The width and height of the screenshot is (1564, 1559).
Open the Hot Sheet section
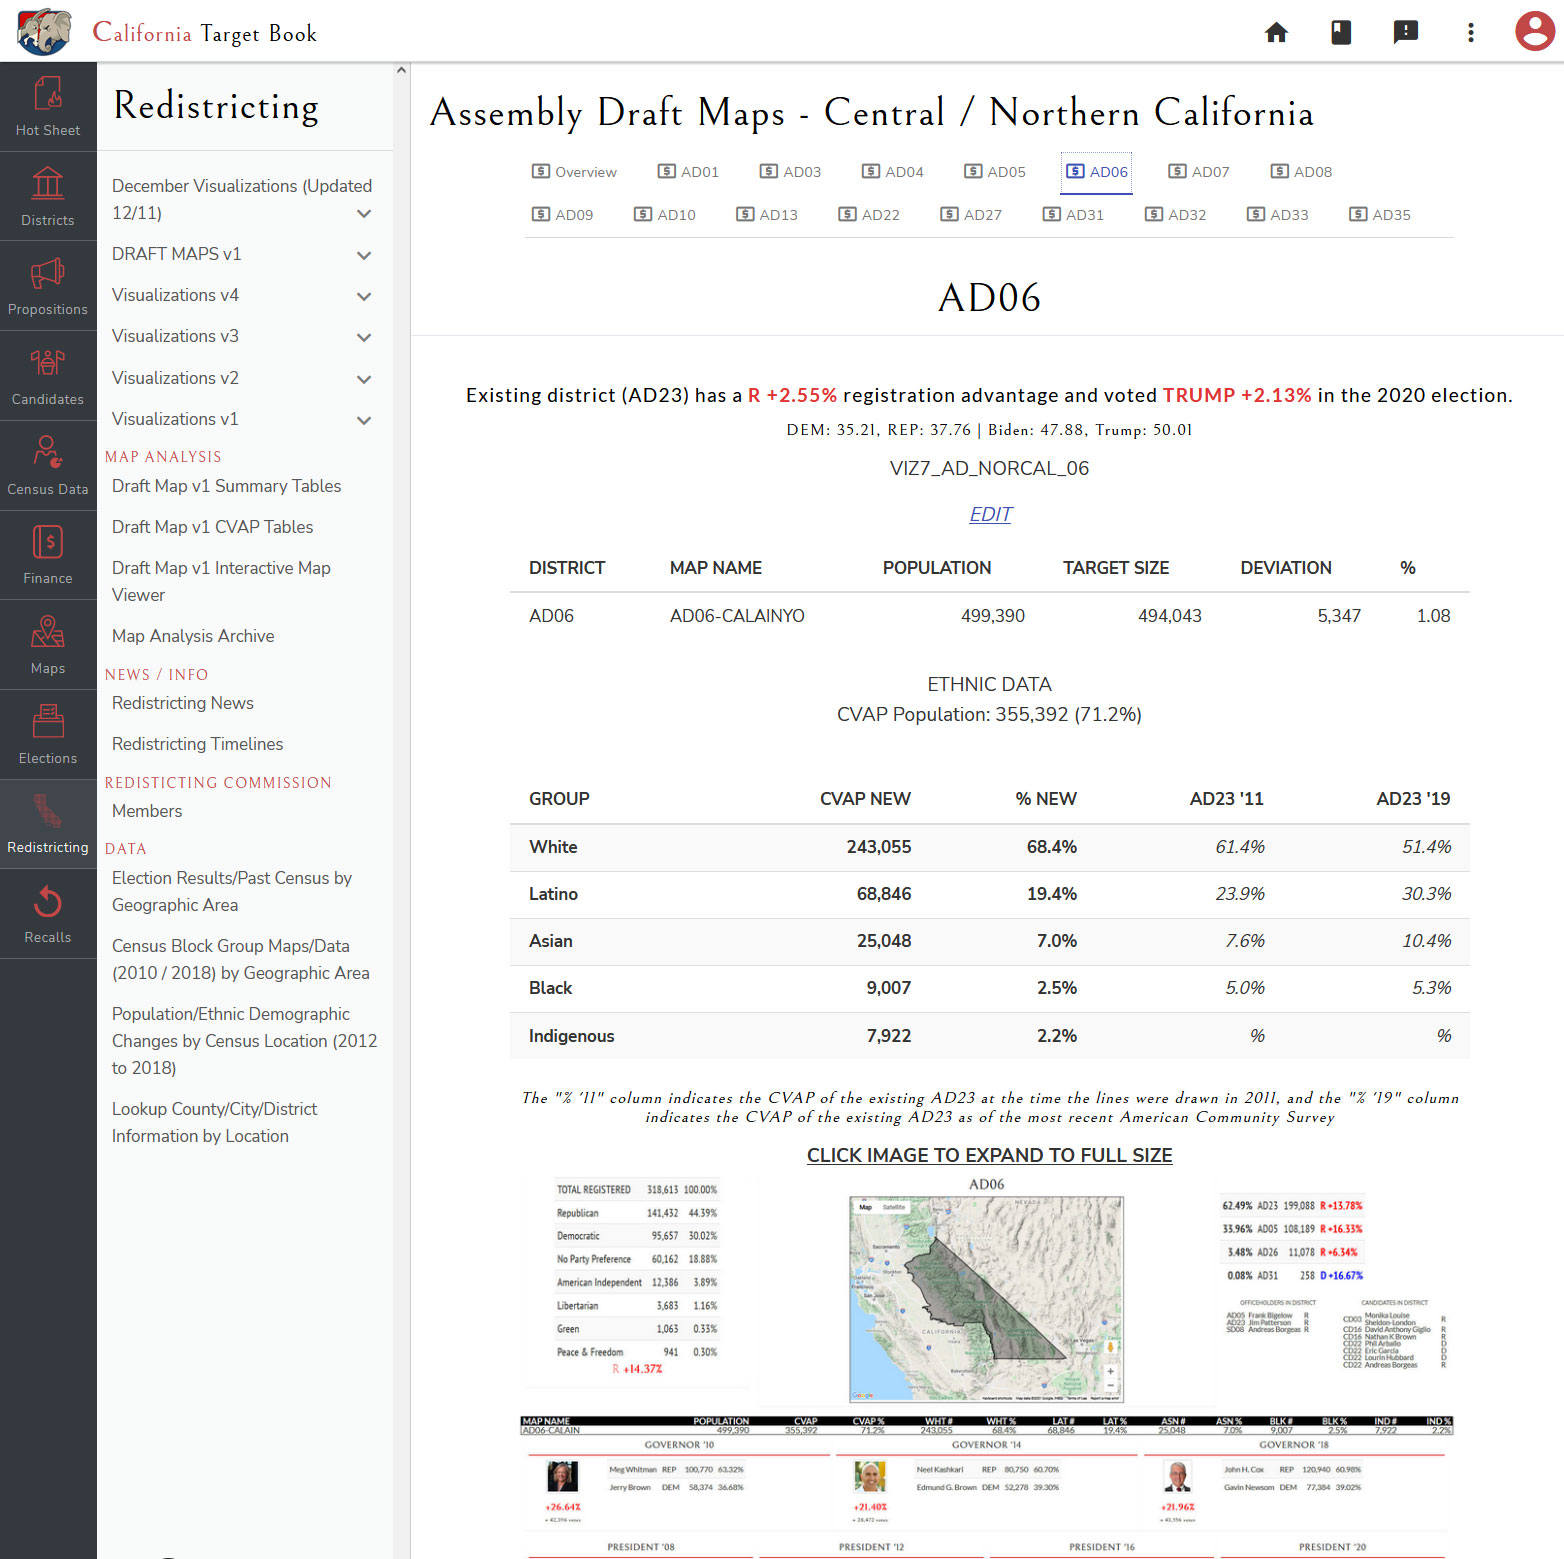coord(48,105)
